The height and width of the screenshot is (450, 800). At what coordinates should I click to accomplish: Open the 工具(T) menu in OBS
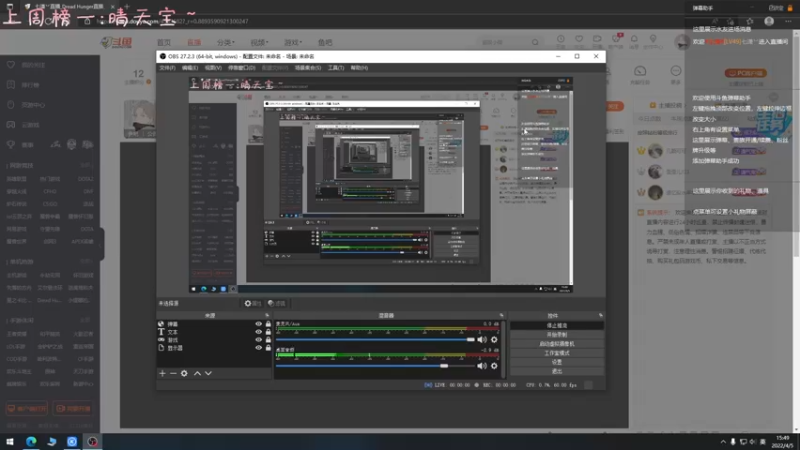(x=336, y=68)
